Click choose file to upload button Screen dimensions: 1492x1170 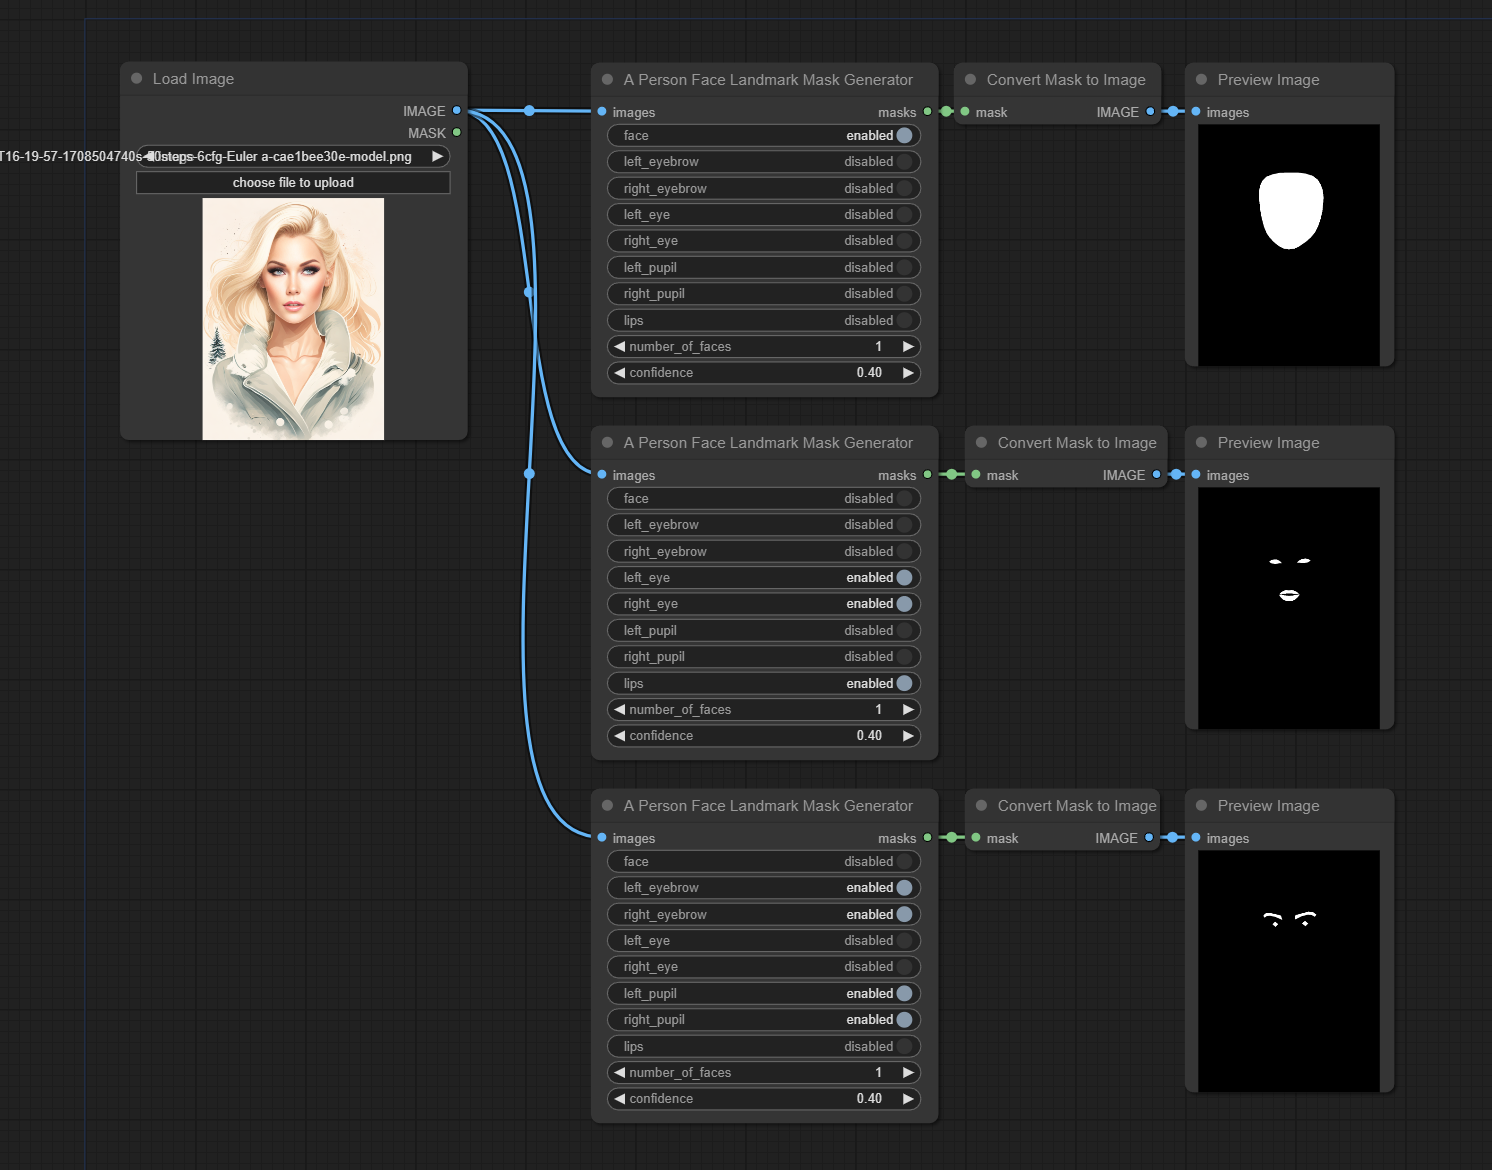point(293,182)
